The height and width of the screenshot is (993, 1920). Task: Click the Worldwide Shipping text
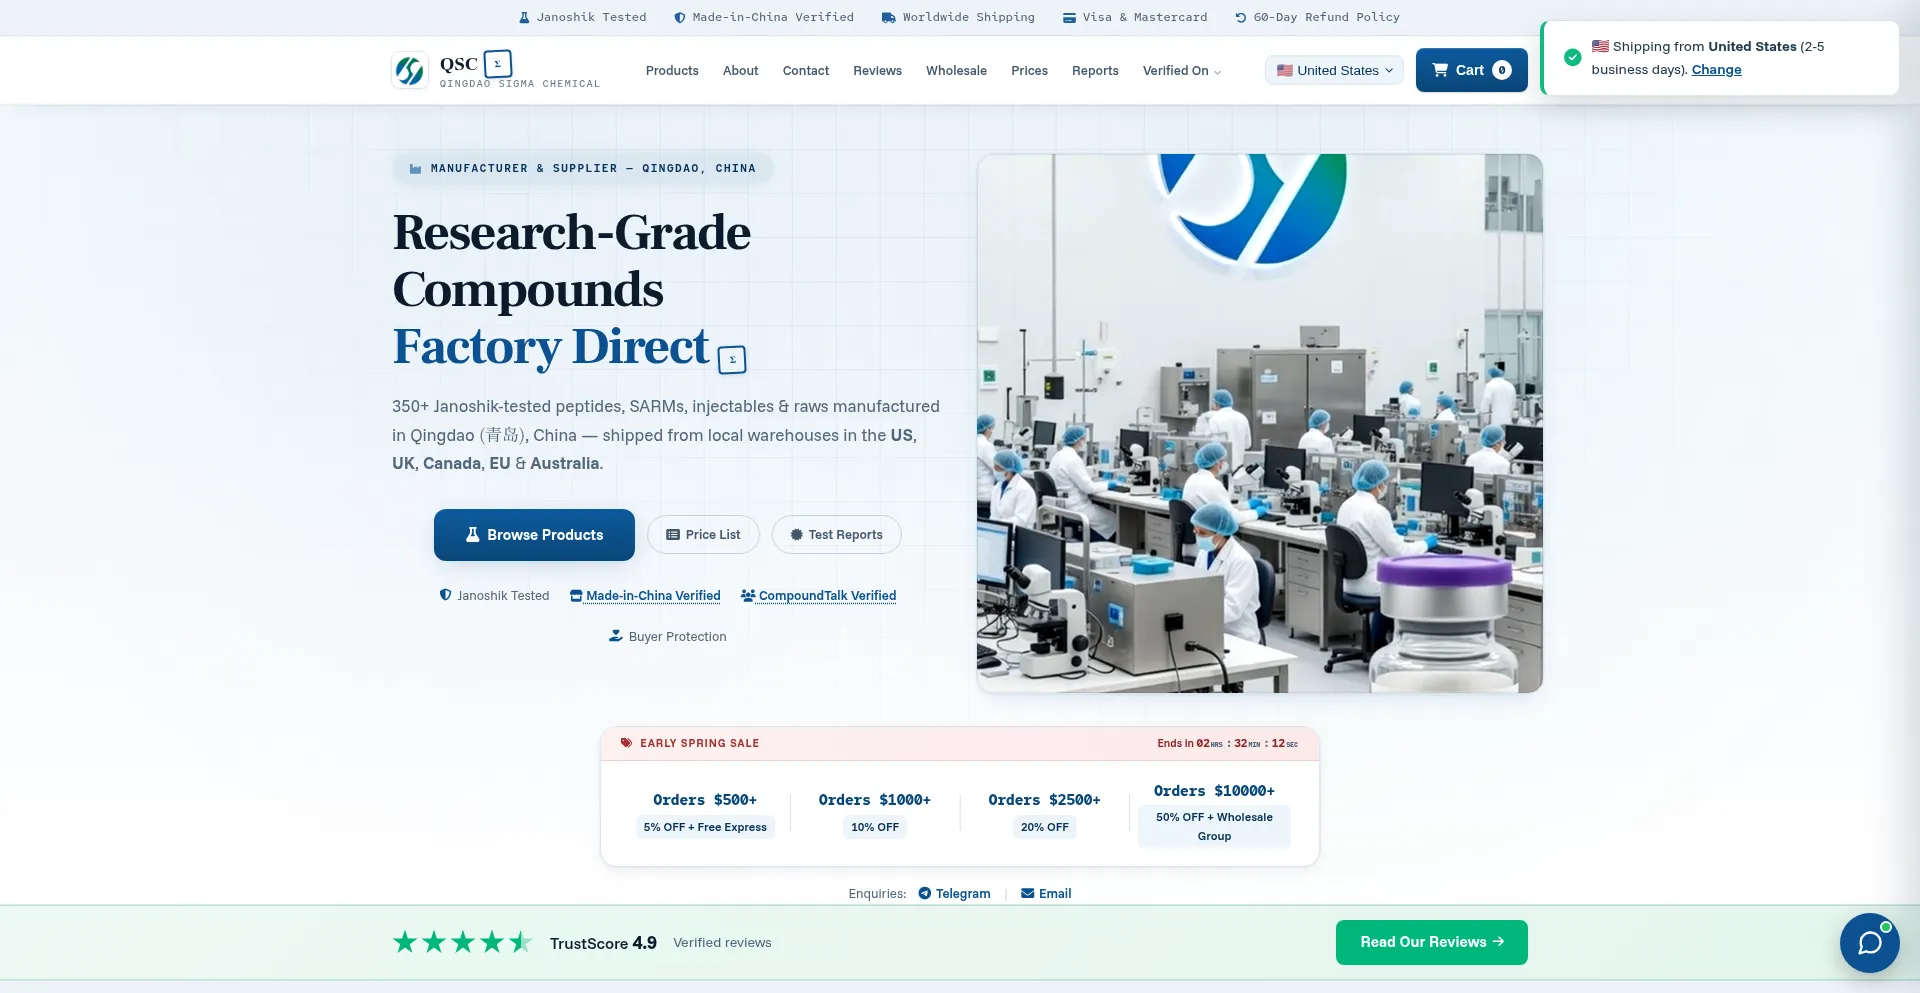click(968, 17)
